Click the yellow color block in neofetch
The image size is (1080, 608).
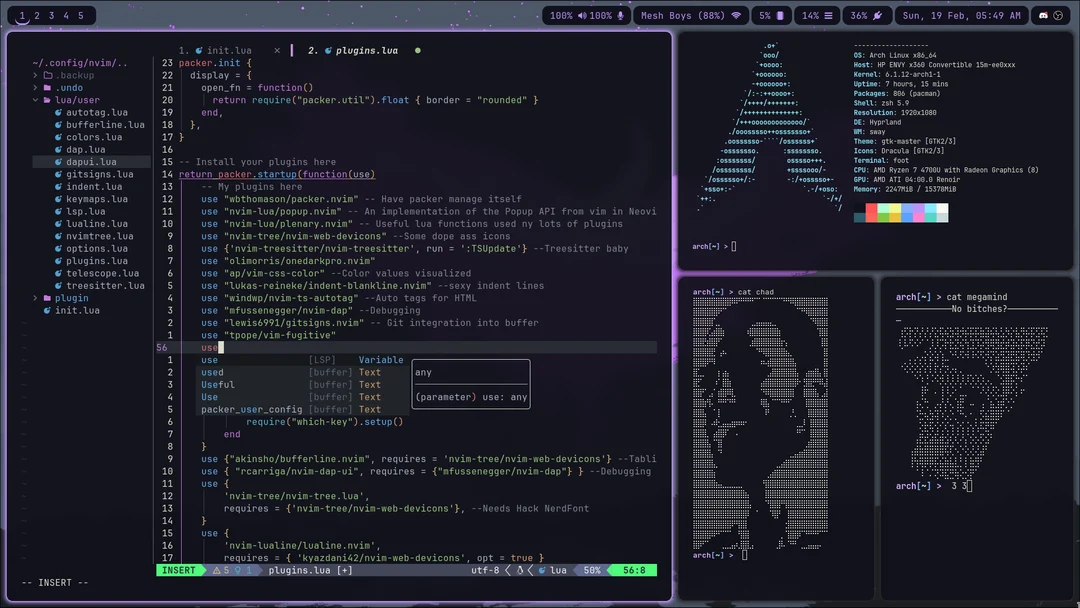(x=895, y=209)
